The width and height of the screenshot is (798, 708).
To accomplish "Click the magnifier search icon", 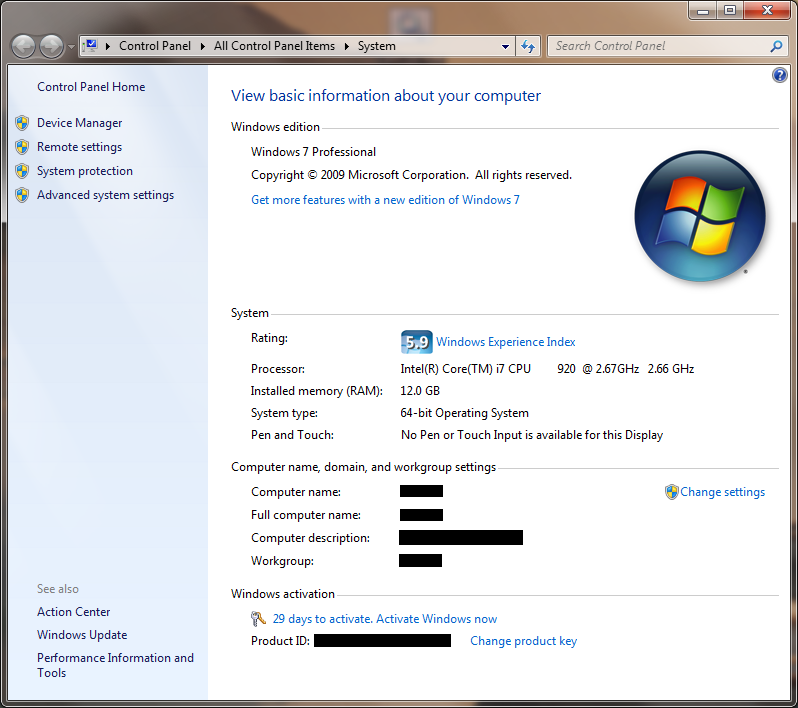I will [x=776, y=46].
